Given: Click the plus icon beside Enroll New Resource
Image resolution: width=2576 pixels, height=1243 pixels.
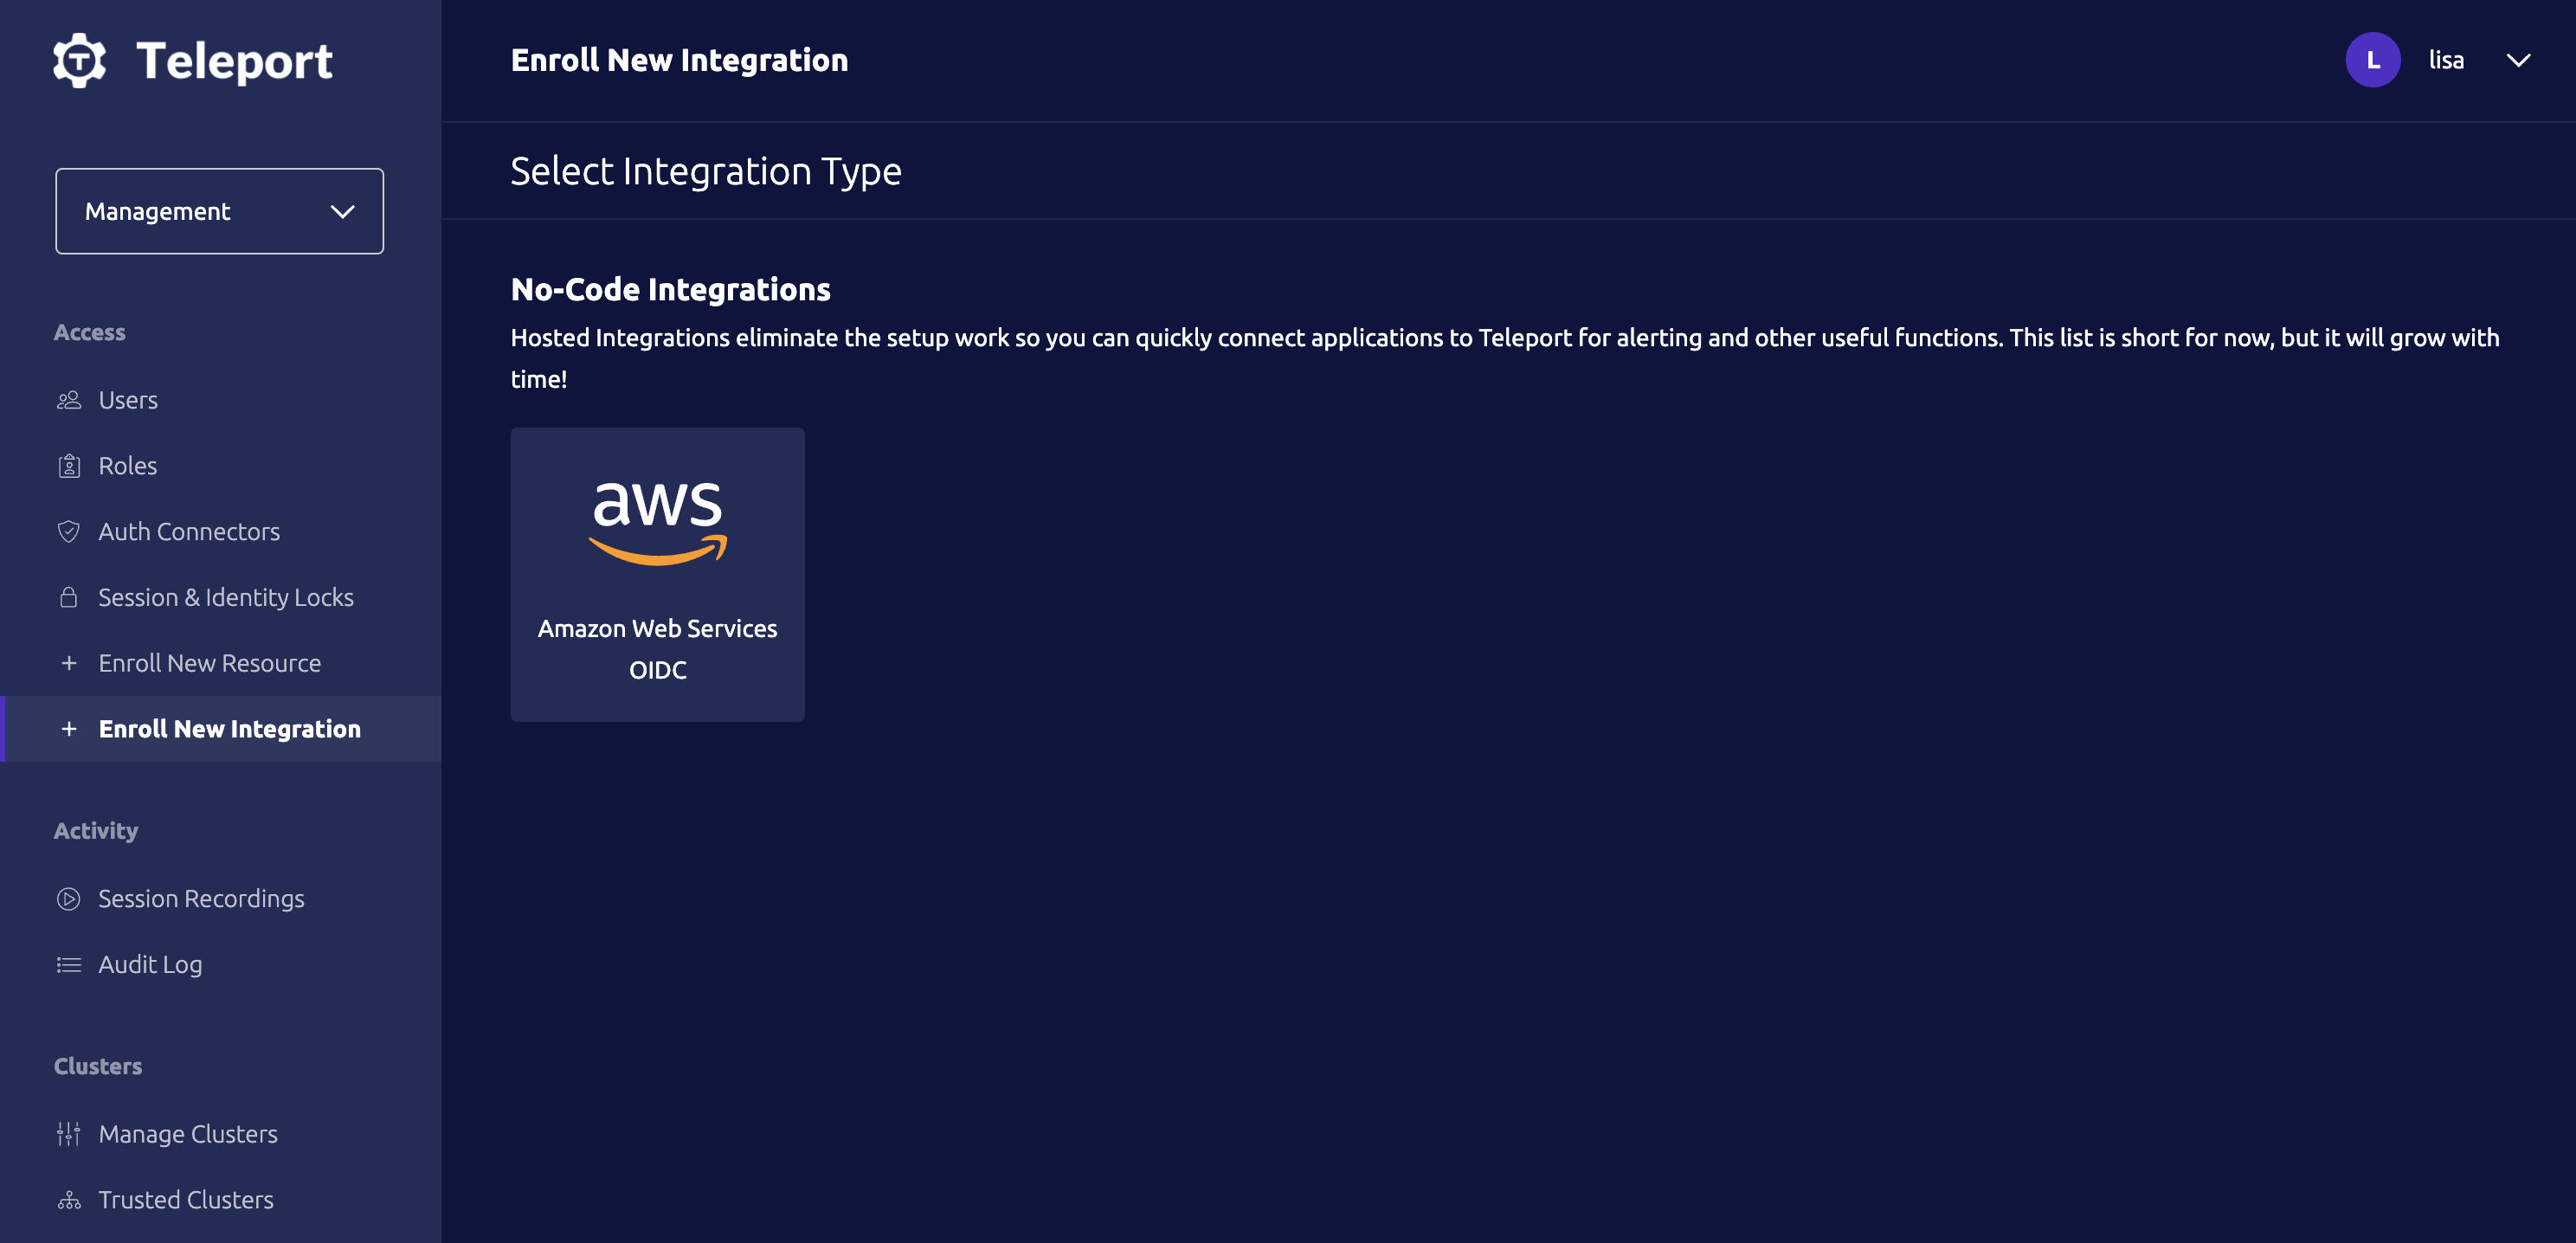Looking at the screenshot, I should (68, 663).
